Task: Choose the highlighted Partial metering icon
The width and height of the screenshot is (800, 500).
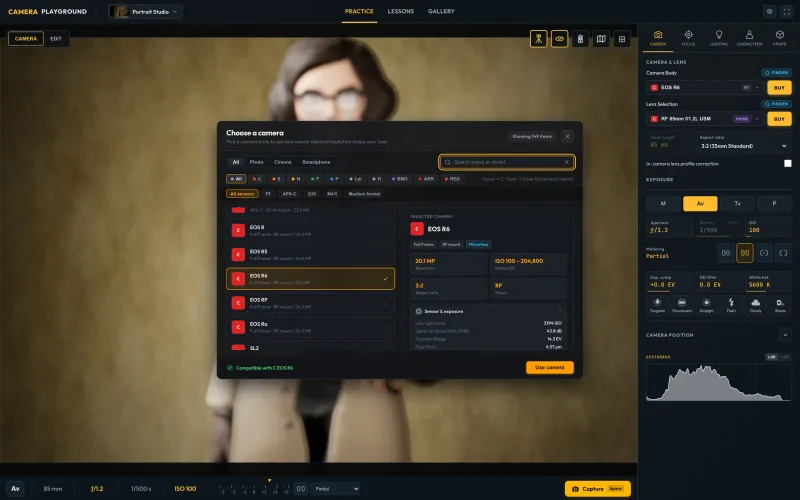Action: click(745, 253)
